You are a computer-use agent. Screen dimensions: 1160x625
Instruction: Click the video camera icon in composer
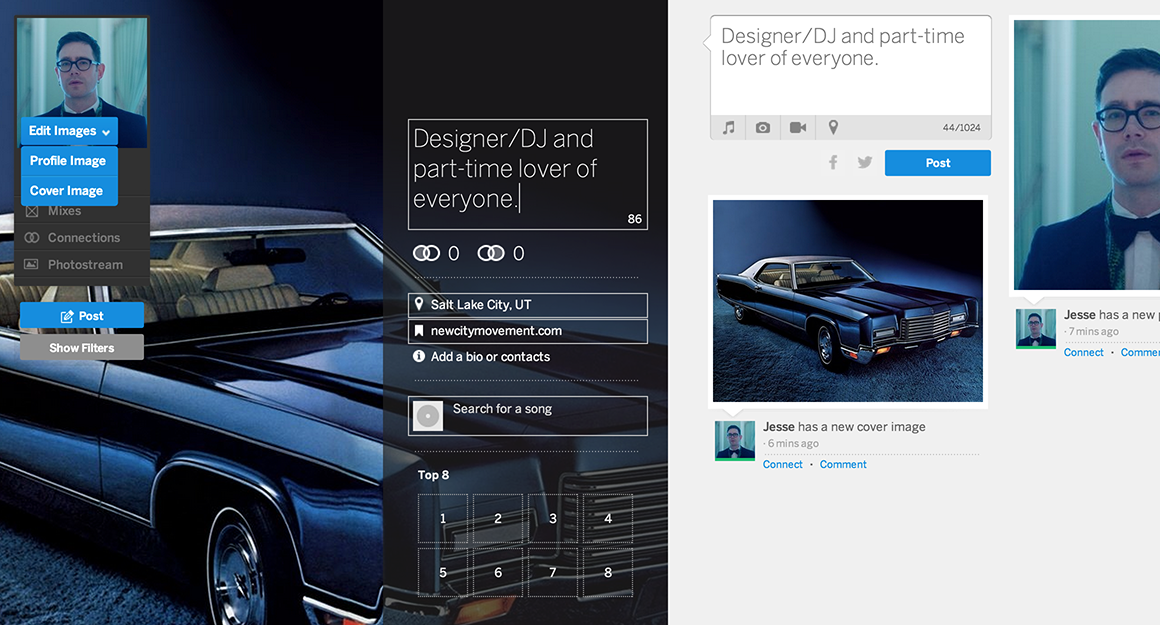point(798,128)
